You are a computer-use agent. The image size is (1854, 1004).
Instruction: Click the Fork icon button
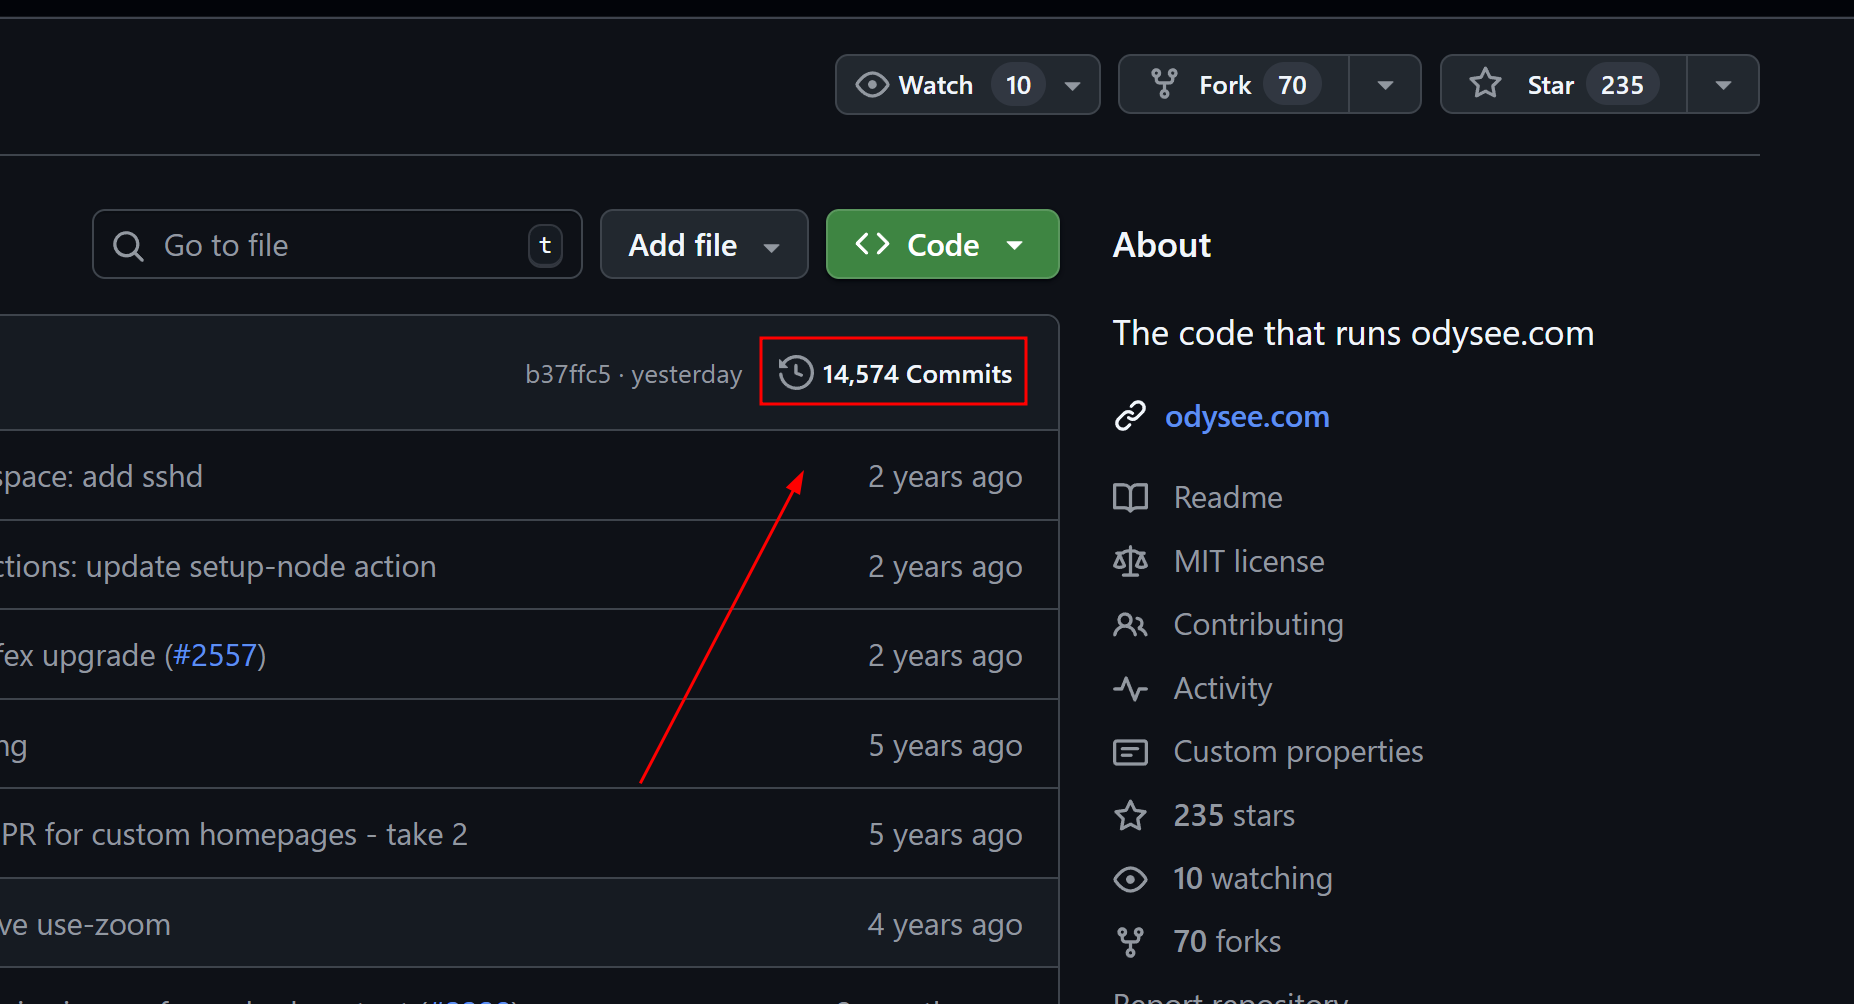[1164, 85]
